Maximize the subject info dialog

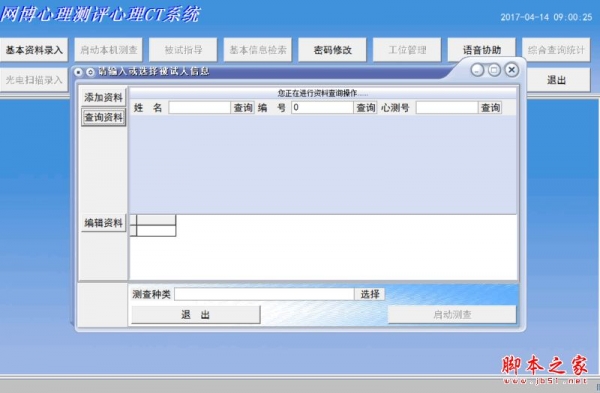point(494,70)
